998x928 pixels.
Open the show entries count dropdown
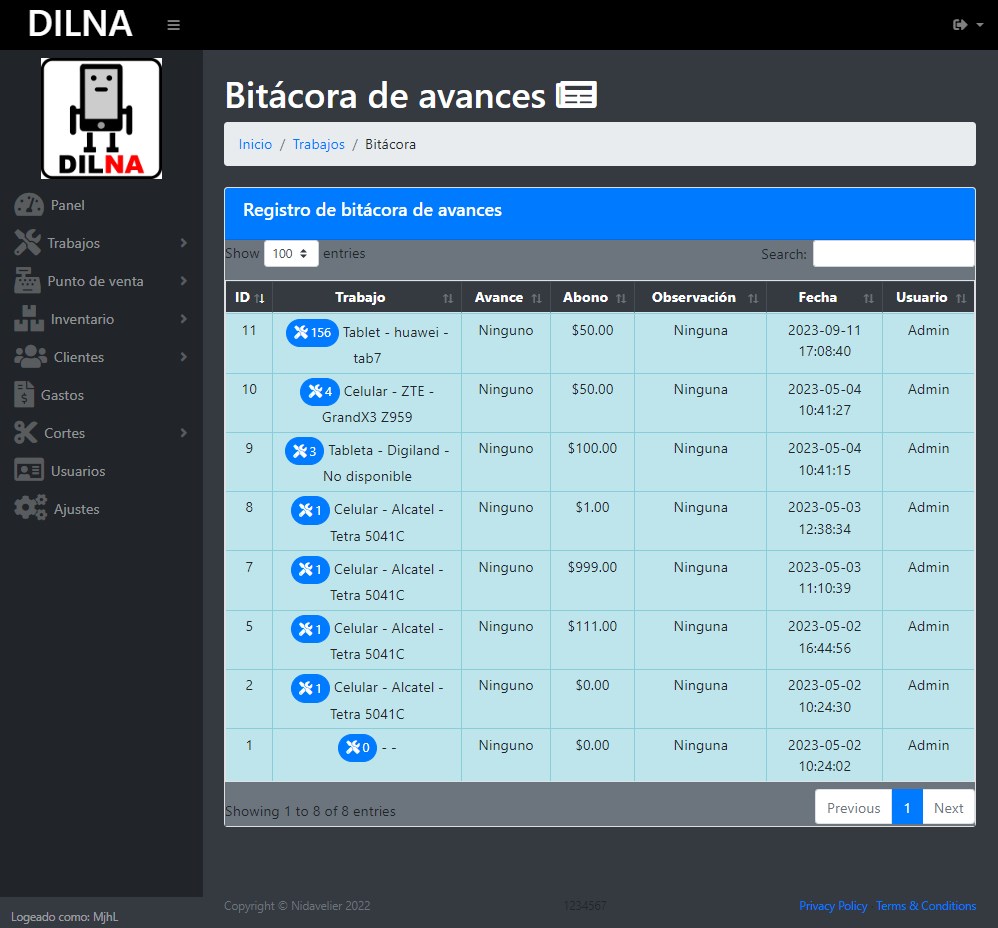291,254
